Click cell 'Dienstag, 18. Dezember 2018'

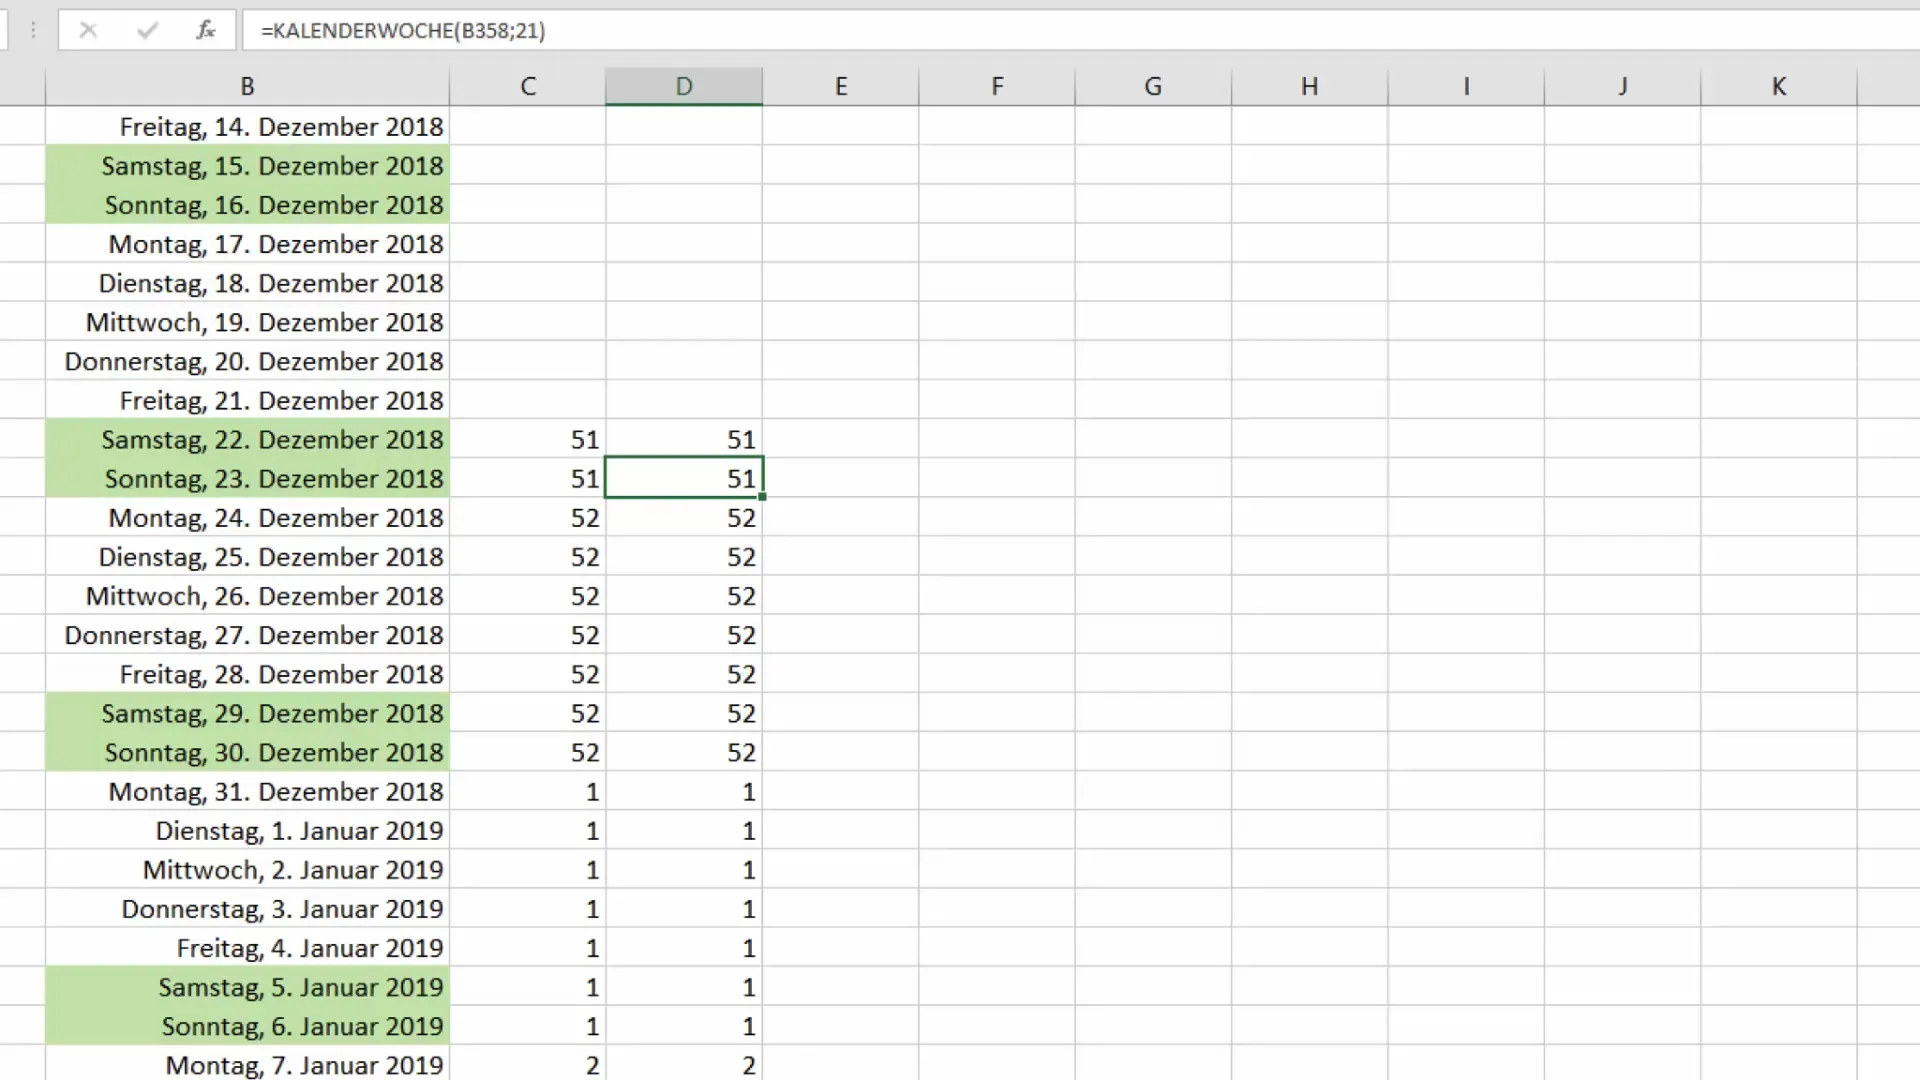tap(247, 282)
